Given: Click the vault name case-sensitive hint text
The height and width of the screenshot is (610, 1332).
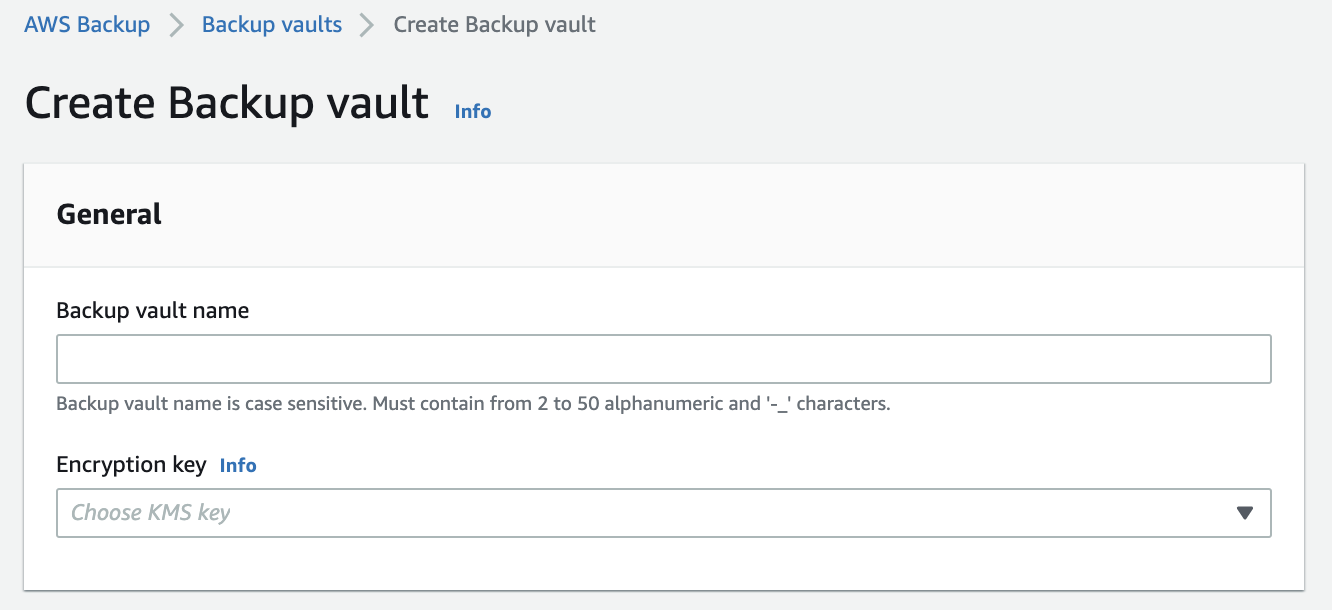Looking at the screenshot, I should pos(473,405).
